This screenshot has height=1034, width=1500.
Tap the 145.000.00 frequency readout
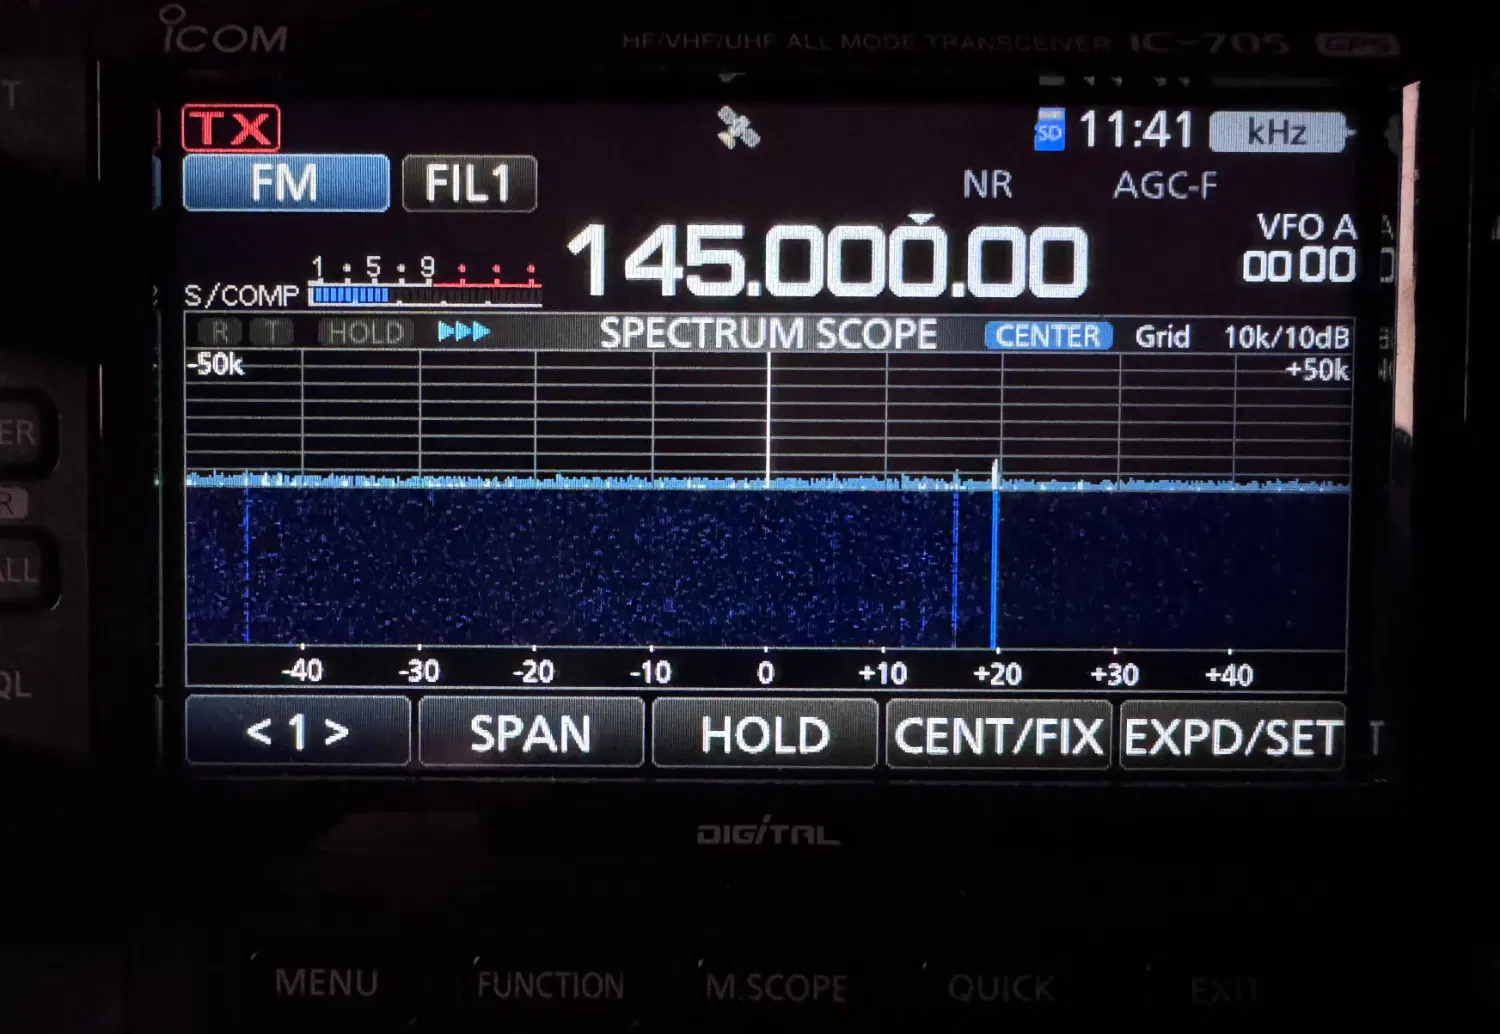pos(826,262)
